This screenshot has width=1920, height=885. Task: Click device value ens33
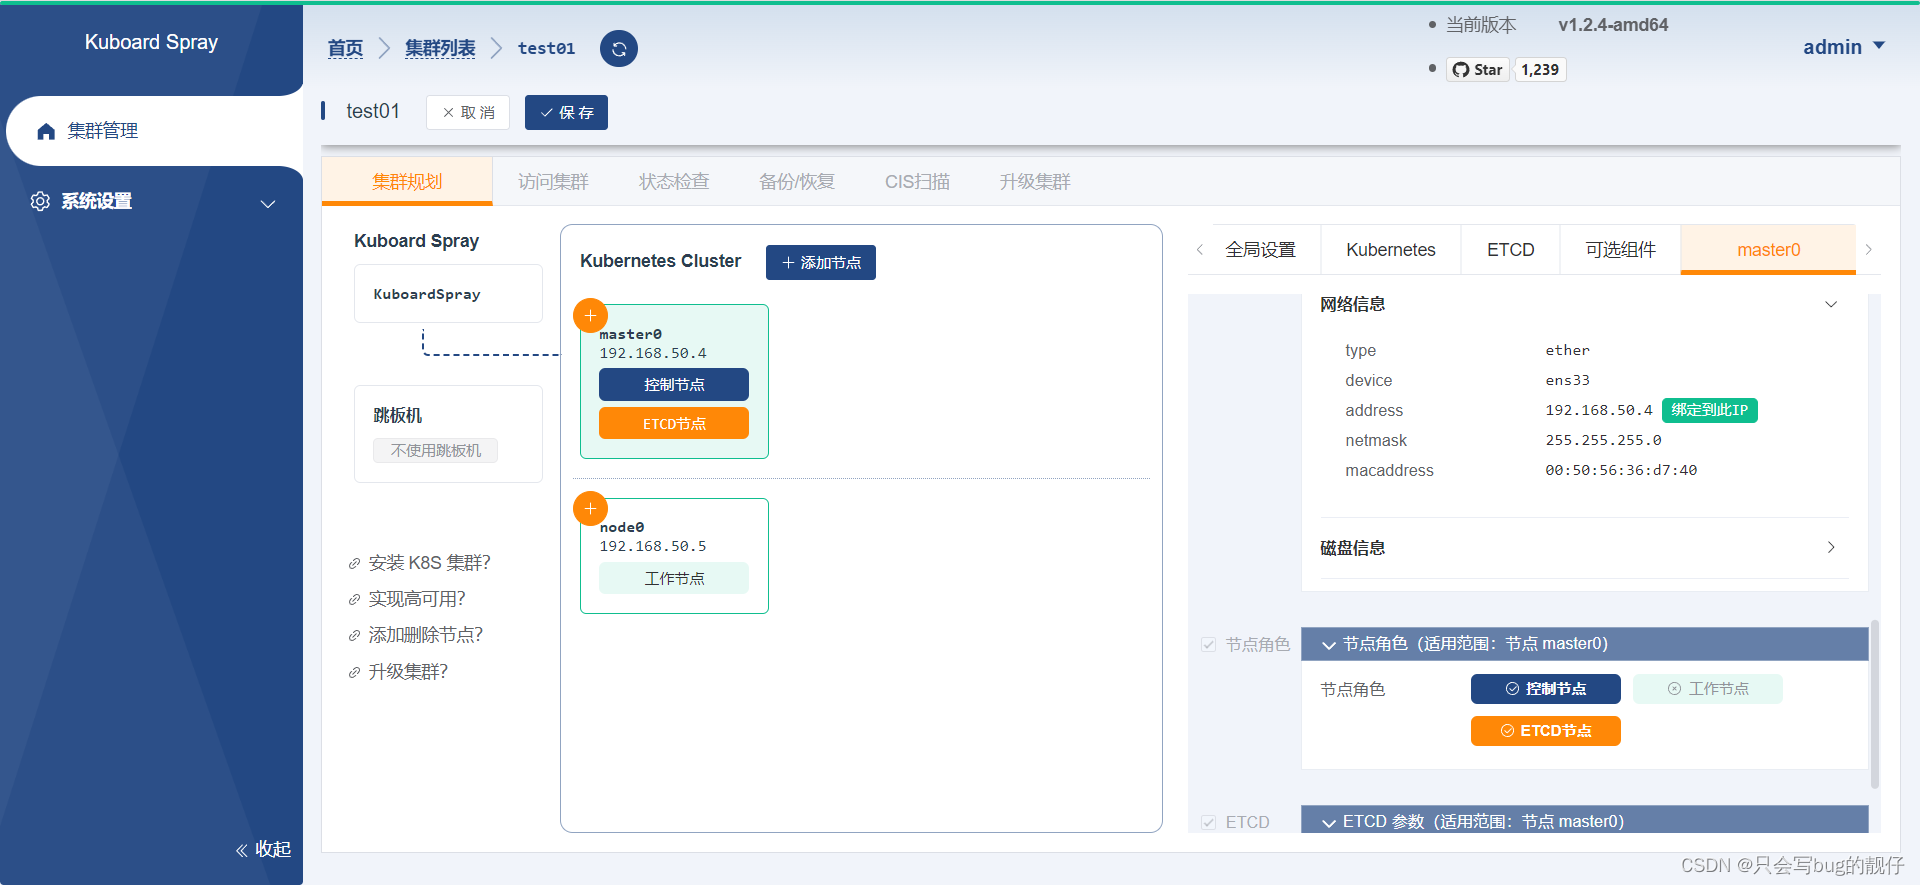pyautogui.click(x=1567, y=380)
